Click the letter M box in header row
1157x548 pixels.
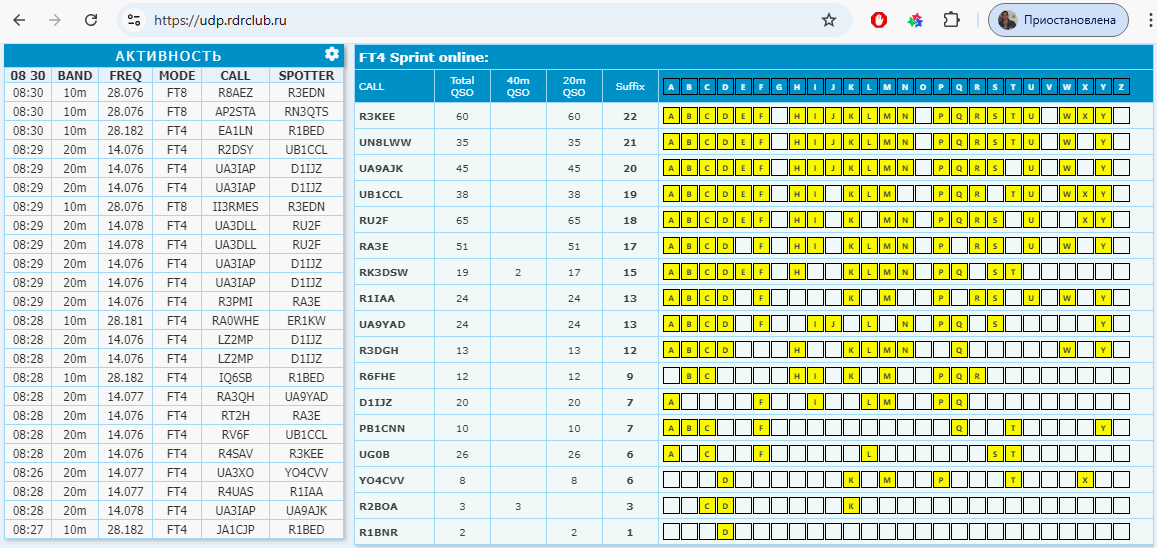coord(887,87)
